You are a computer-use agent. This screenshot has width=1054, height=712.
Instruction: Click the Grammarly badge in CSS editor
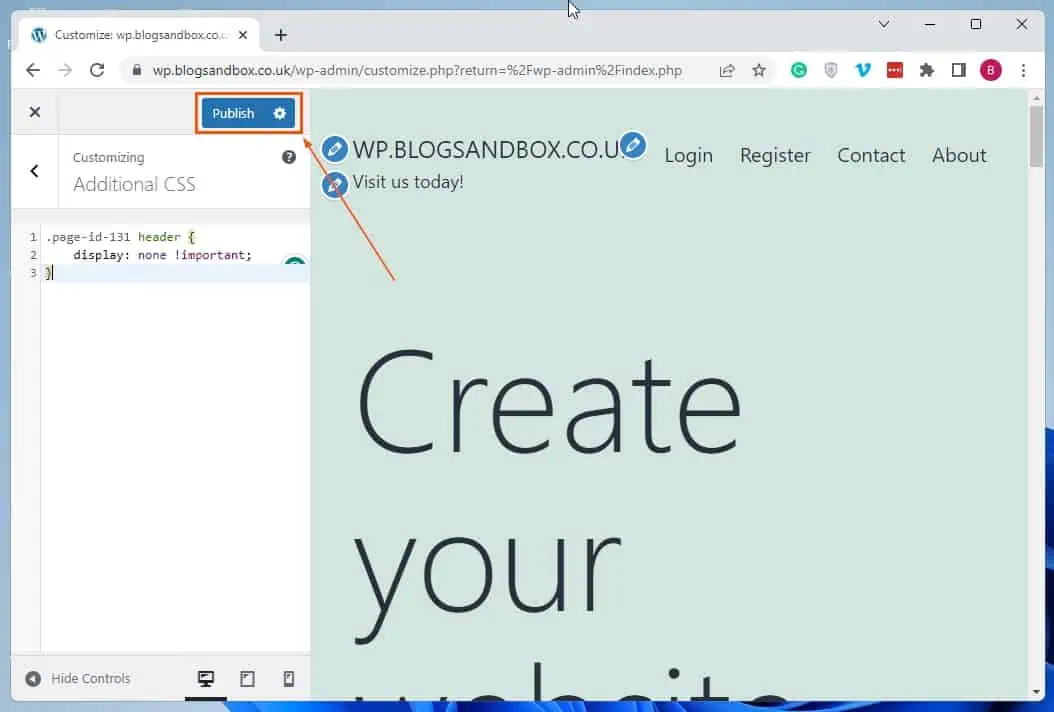[295, 261]
